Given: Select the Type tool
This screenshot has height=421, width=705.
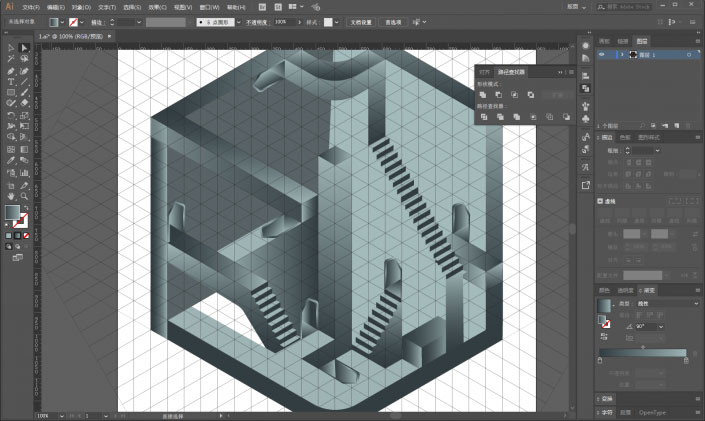Looking at the screenshot, I should coord(11,82).
